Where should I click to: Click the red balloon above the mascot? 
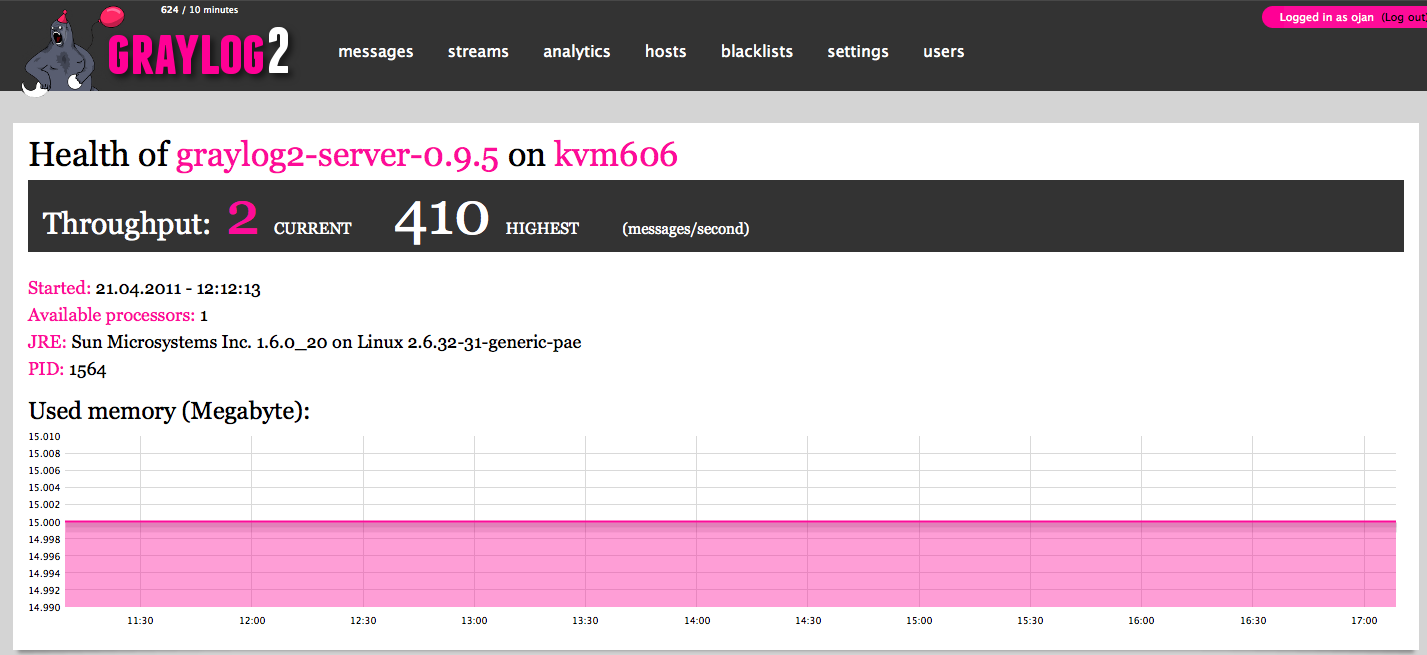point(113,16)
